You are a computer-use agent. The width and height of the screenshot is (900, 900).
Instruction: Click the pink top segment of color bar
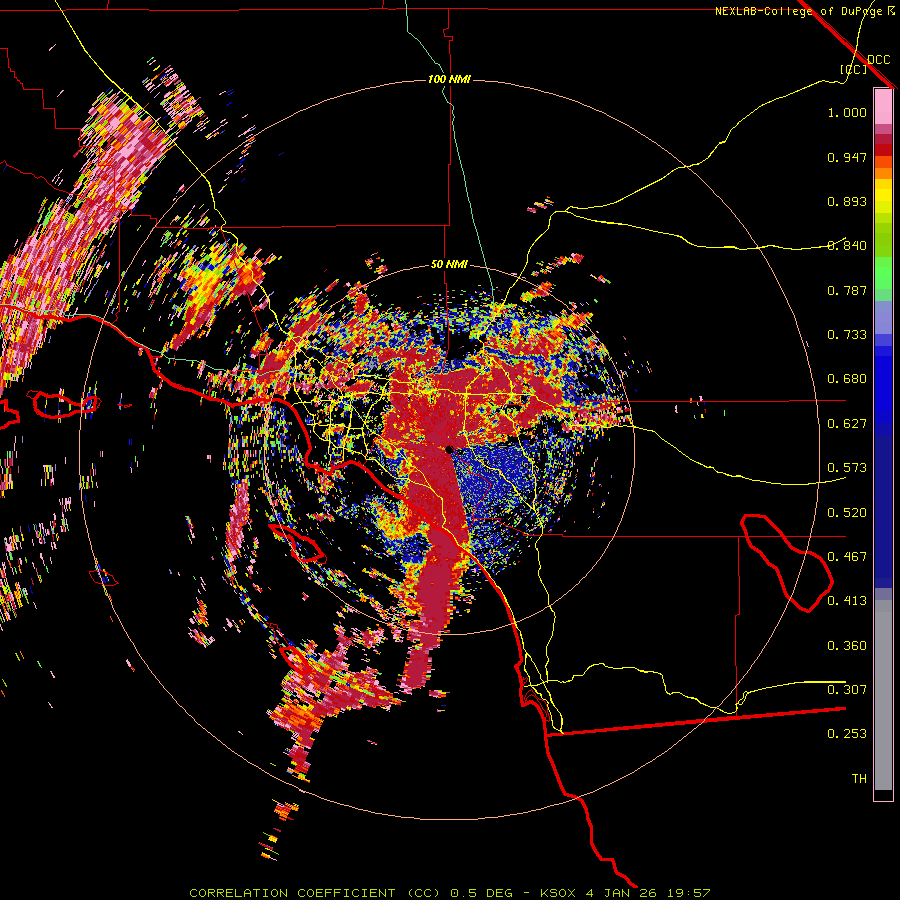click(883, 107)
